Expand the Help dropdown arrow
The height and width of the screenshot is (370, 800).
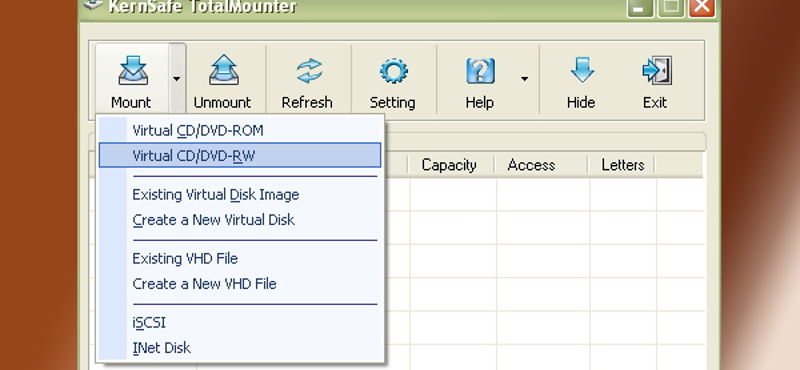click(x=524, y=79)
